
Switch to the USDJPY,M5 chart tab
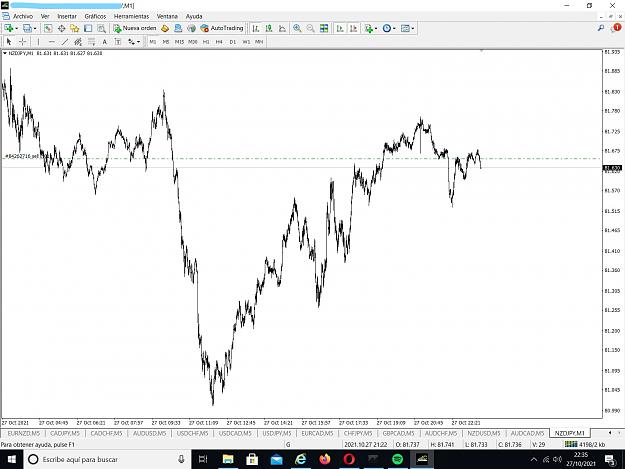point(277,433)
